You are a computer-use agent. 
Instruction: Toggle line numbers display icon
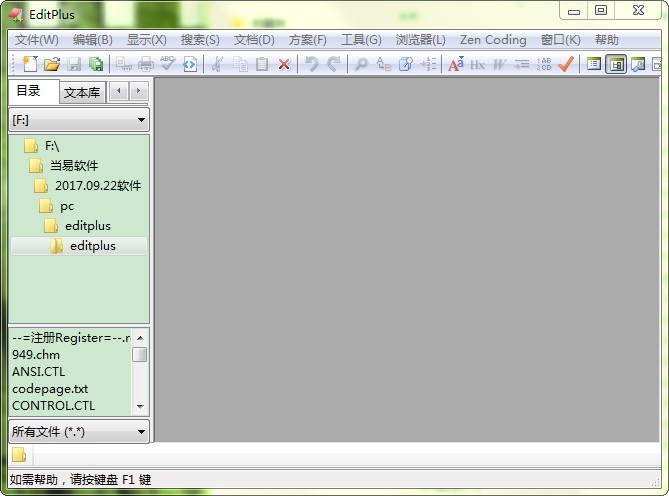tap(543, 64)
